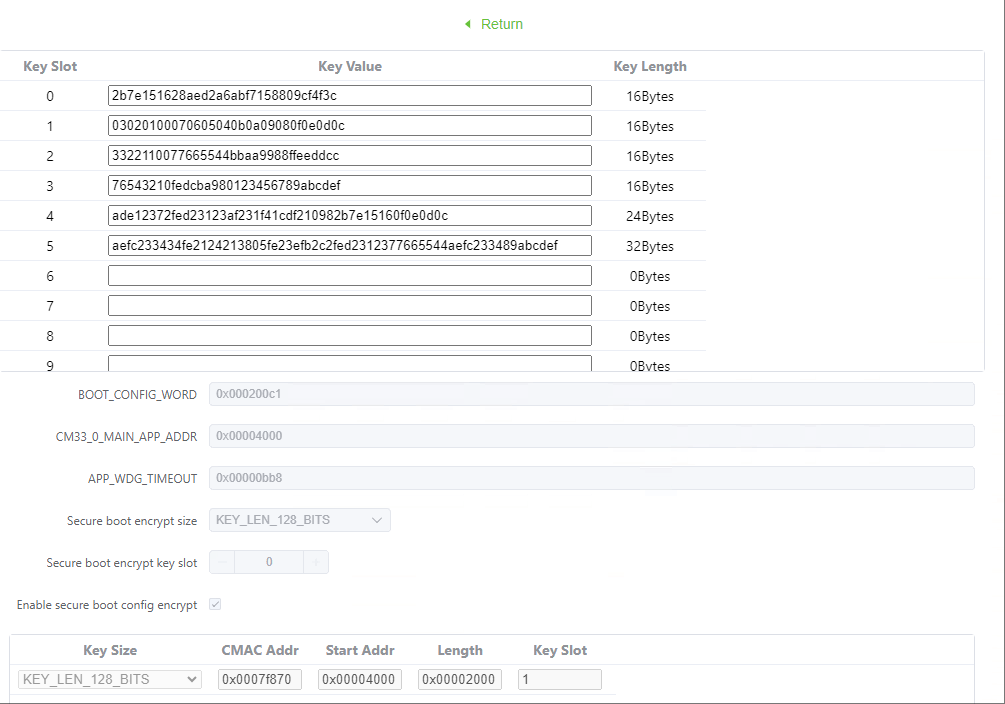Focus the Key Slot 3 value field

(349, 186)
